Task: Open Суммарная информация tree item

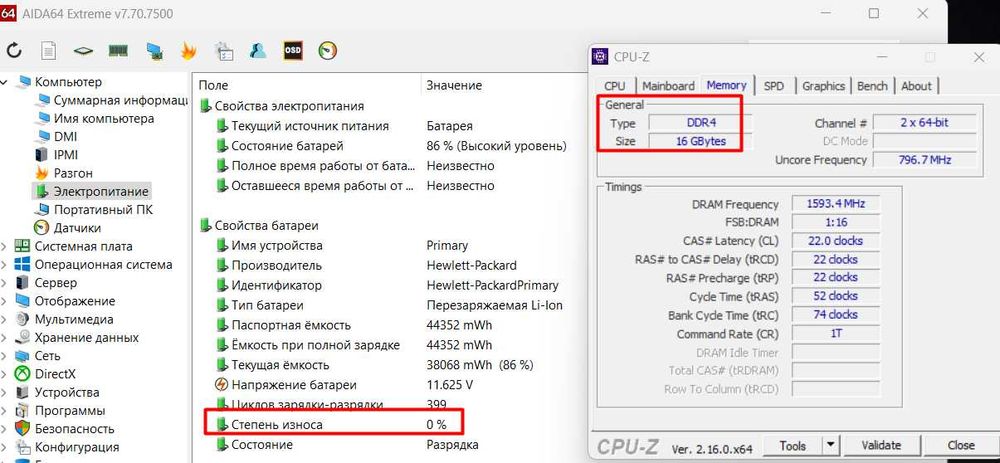Action: (120, 100)
